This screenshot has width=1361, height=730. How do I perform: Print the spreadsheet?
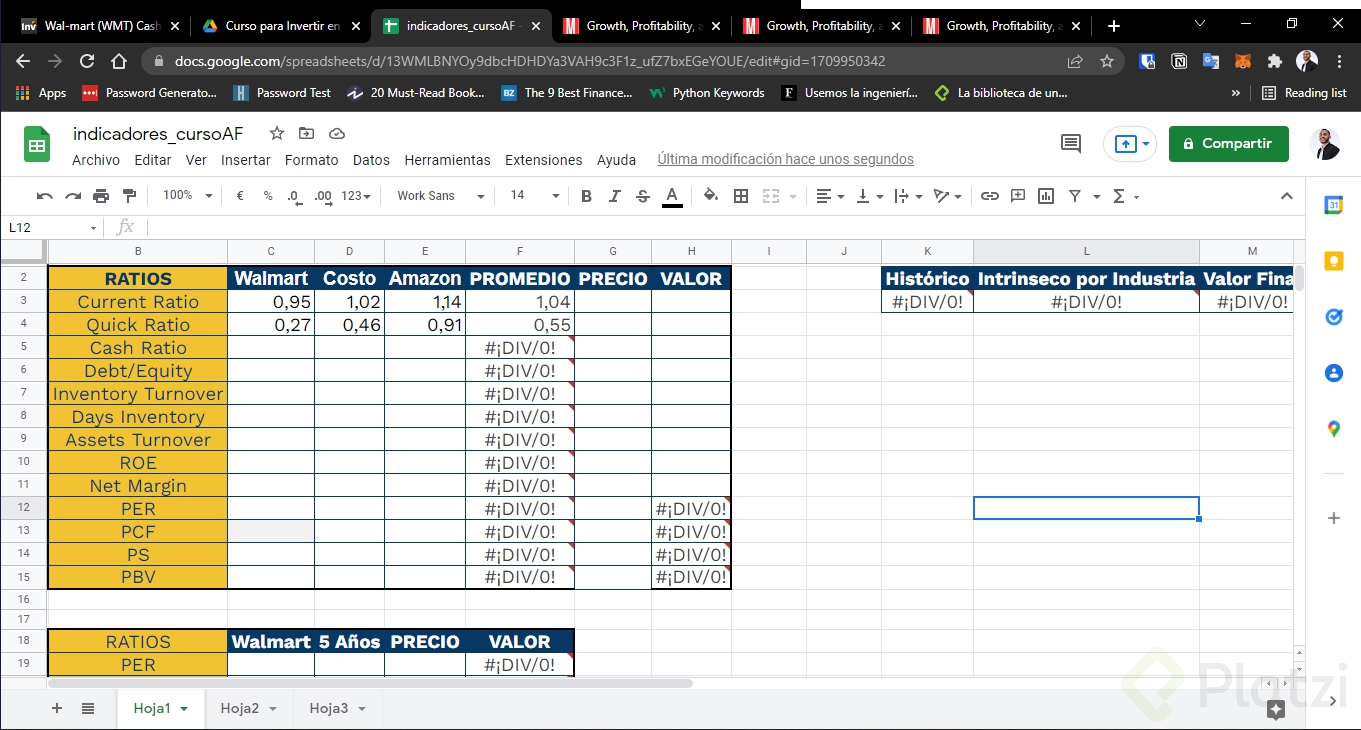click(101, 196)
